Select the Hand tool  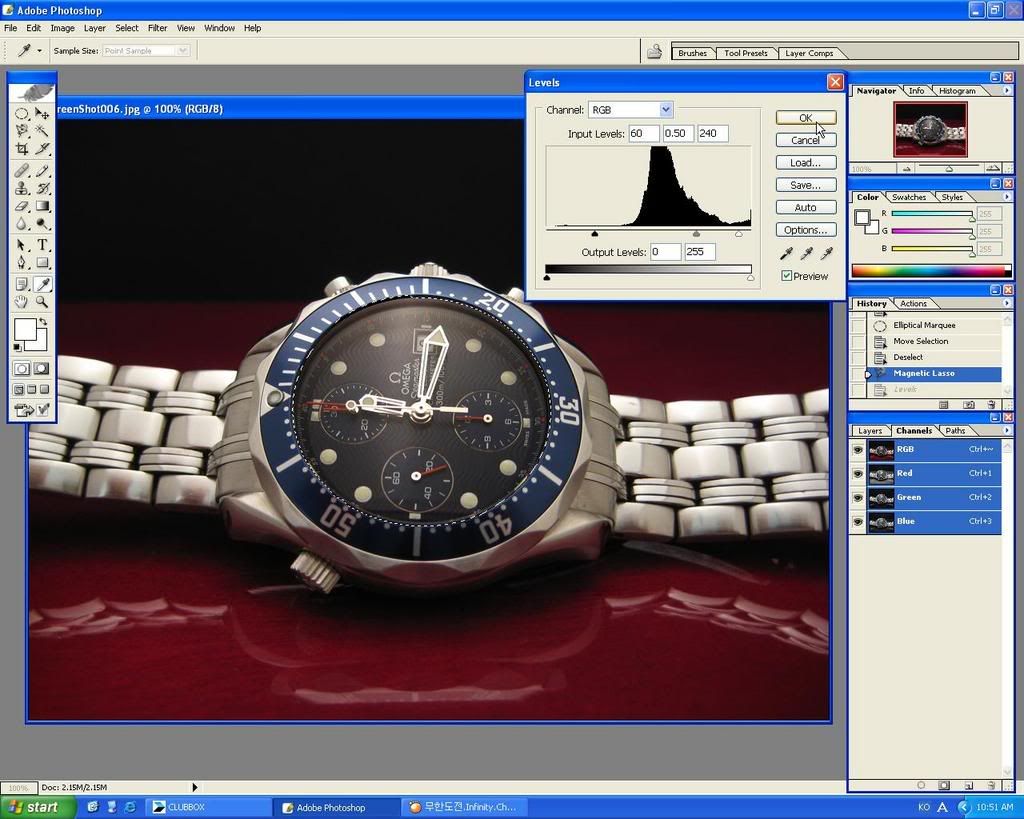click(x=22, y=302)
